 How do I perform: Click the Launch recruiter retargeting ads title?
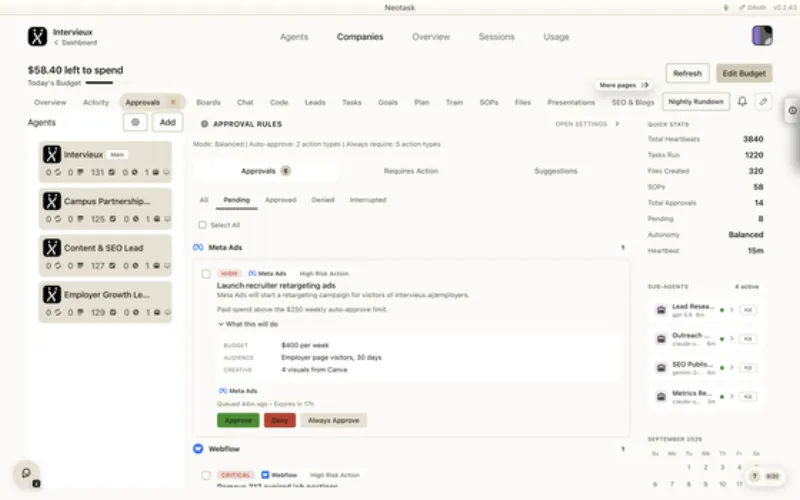pyautogui.click(x=276, y=286)
